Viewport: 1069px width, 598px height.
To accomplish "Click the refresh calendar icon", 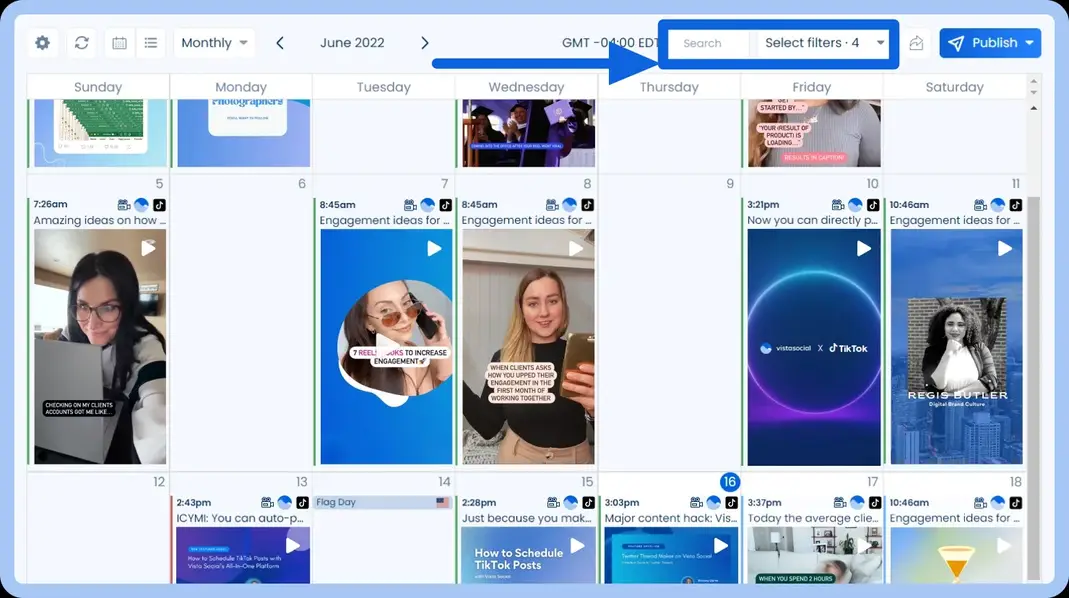I will (x=82, y=43).
